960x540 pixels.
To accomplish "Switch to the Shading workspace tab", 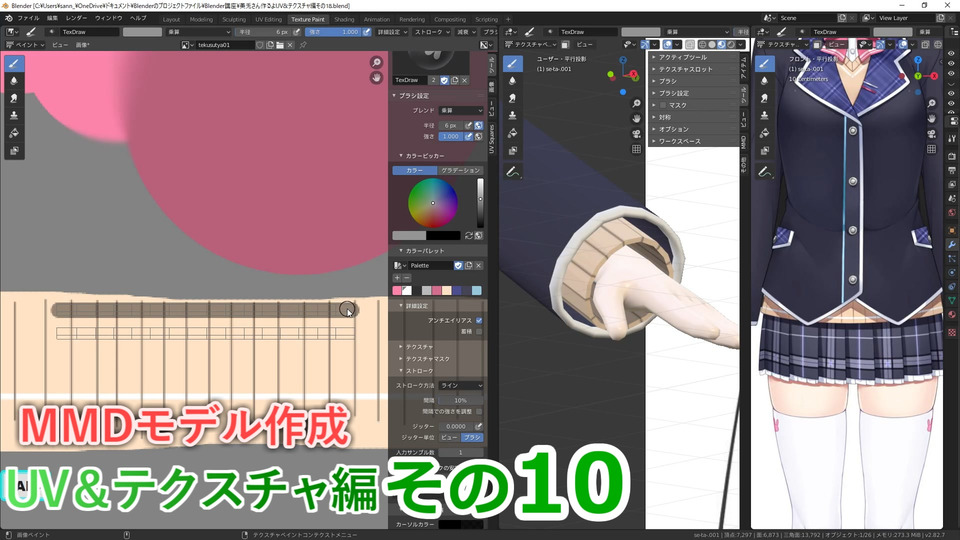I will click(x=344, y=19).
